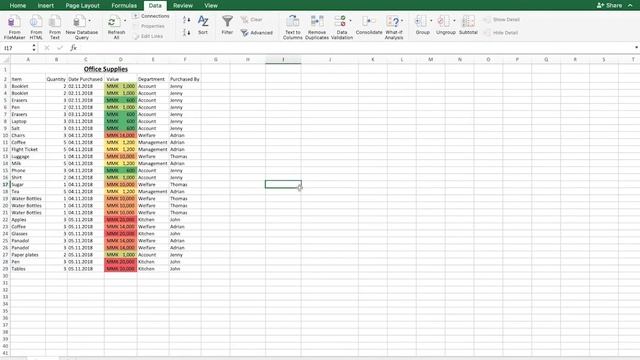Cancel the formula entry X button
The image size is (640, 360).
(47, 48)
